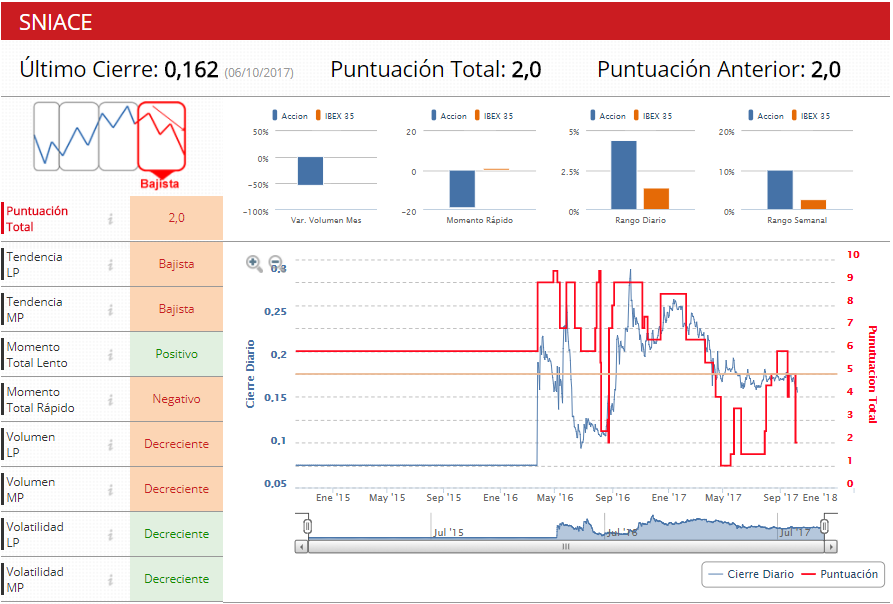Toggle the Cierre Diario series in main chart legend
893x604 pixels.
pos(751,574)
